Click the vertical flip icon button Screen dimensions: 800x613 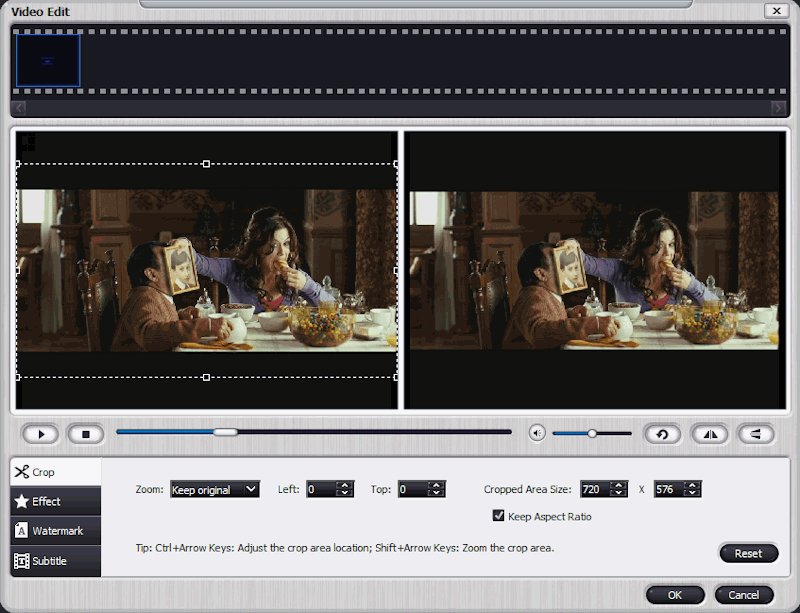756,434
